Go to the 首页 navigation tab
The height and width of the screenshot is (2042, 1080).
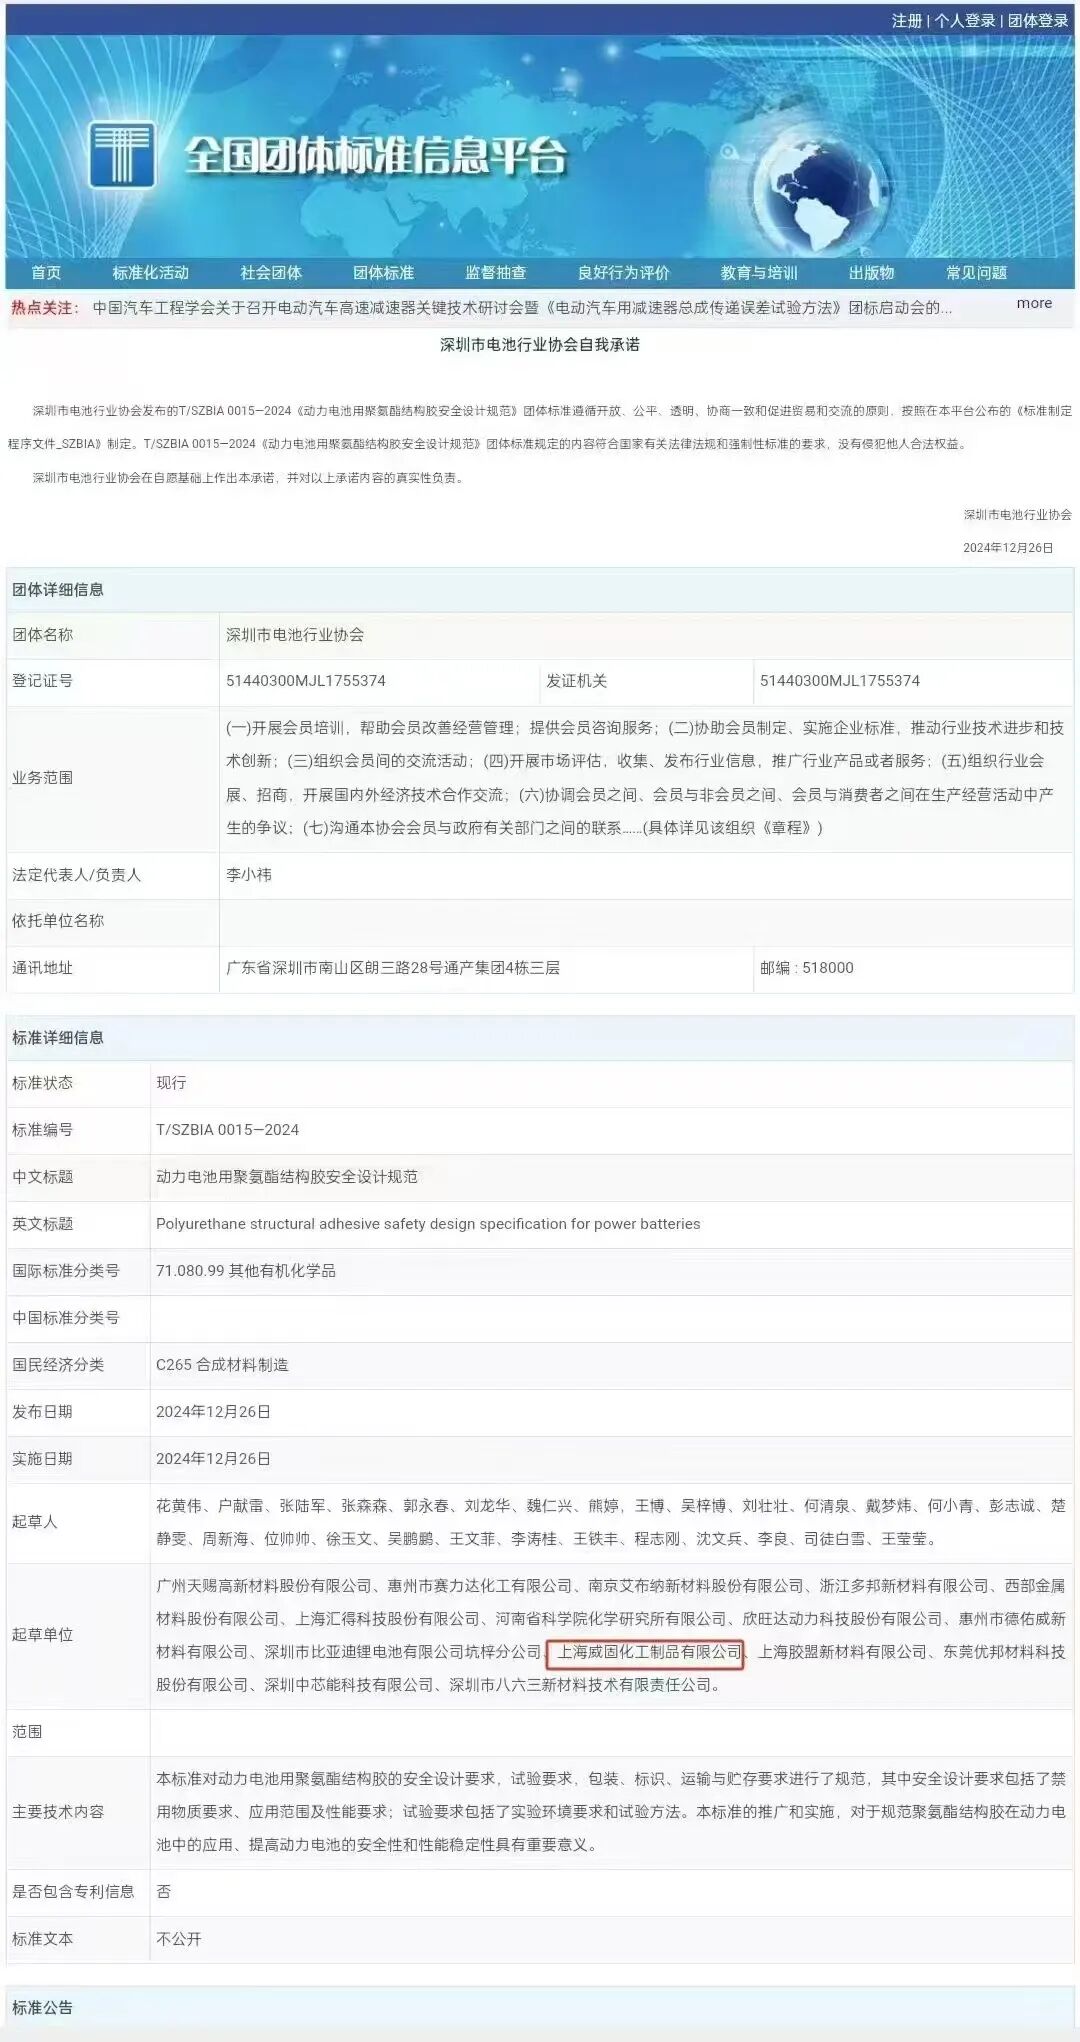[x=46, y=273]
